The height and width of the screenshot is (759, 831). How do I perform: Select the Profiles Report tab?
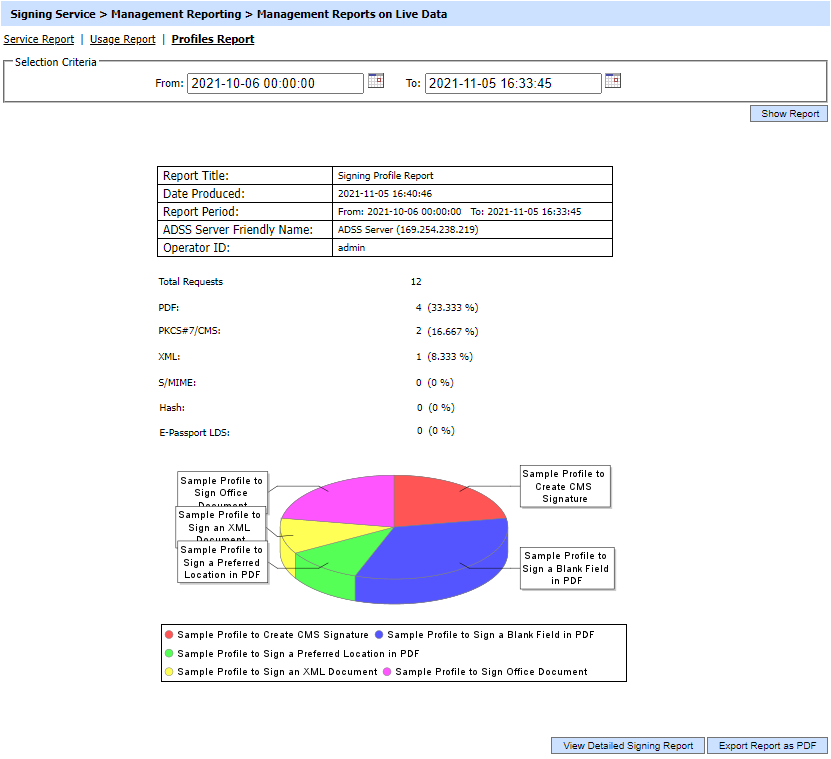click(x=213, y=39)
